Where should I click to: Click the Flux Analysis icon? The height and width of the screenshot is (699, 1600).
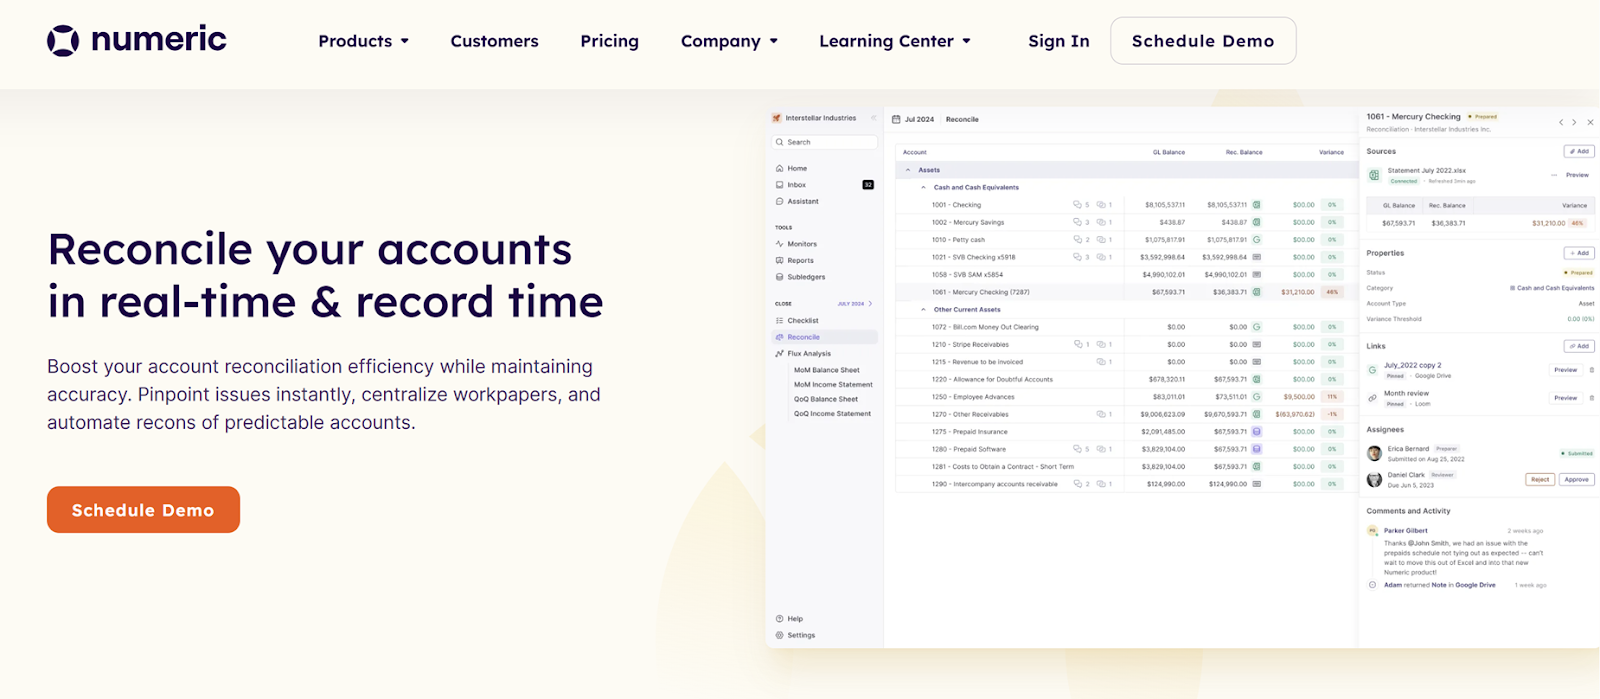[780, 354]
